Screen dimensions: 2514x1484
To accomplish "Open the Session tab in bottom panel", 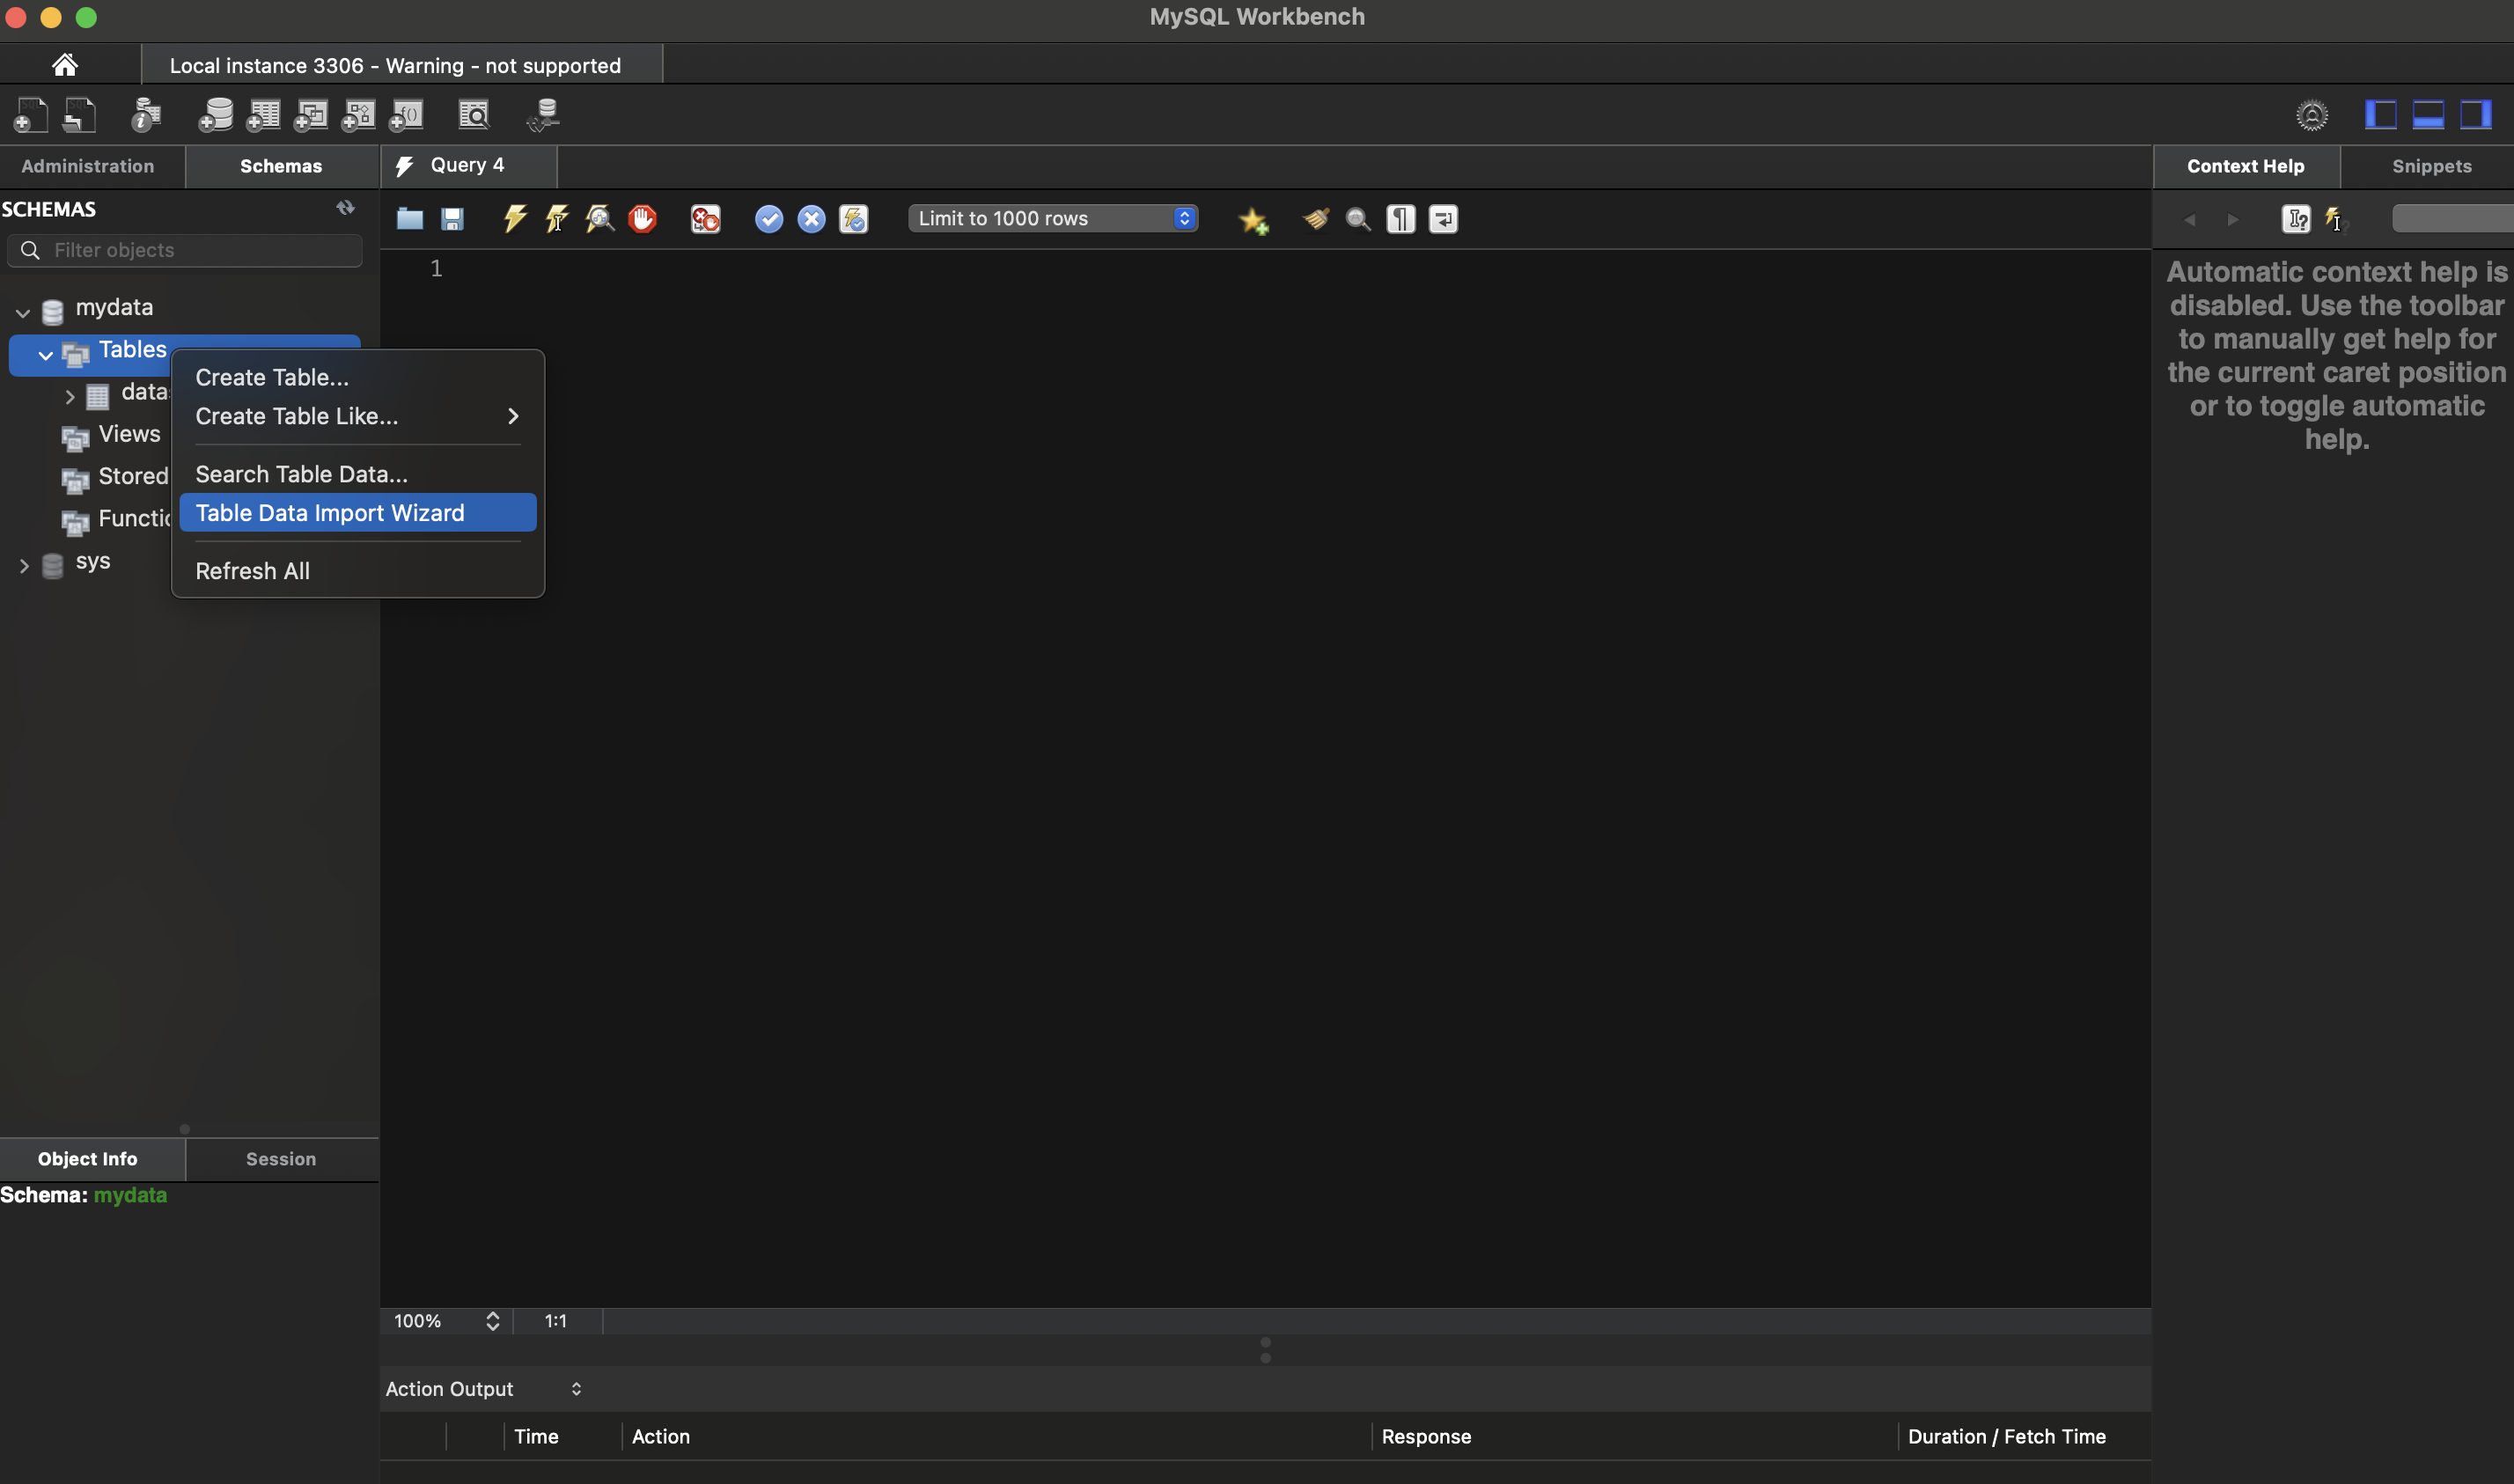I will point(281,1159).
